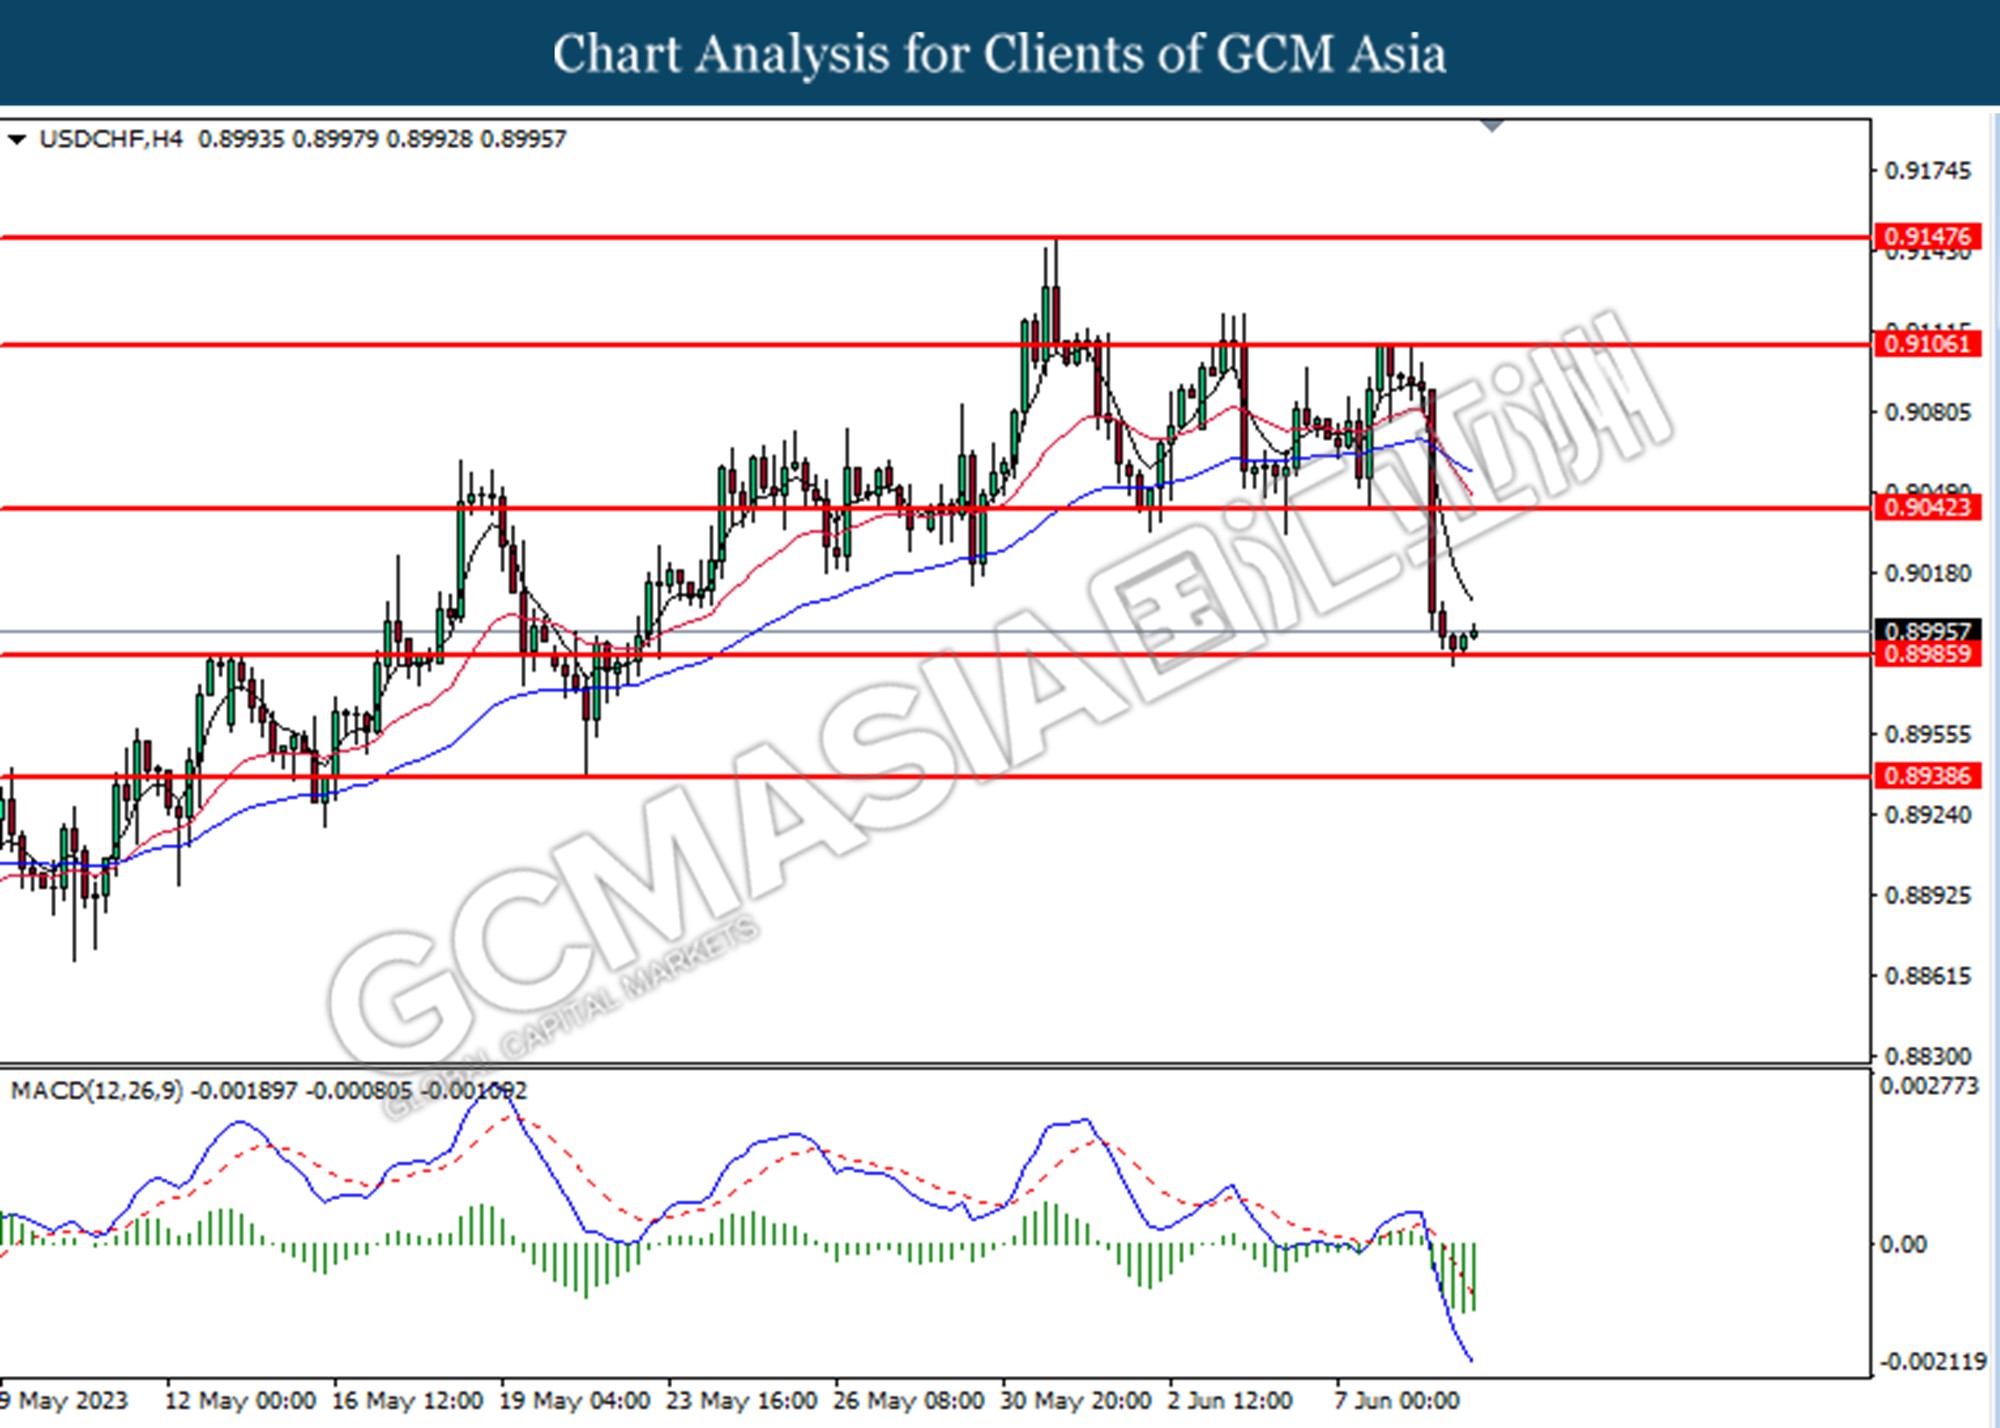
Task: Click the 0.91745 price axis value
Action: 1928,171
